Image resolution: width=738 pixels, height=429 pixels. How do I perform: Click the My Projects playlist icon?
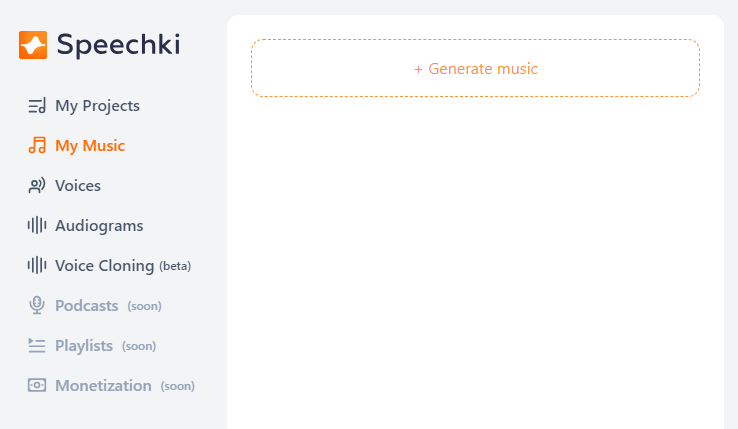37,105
